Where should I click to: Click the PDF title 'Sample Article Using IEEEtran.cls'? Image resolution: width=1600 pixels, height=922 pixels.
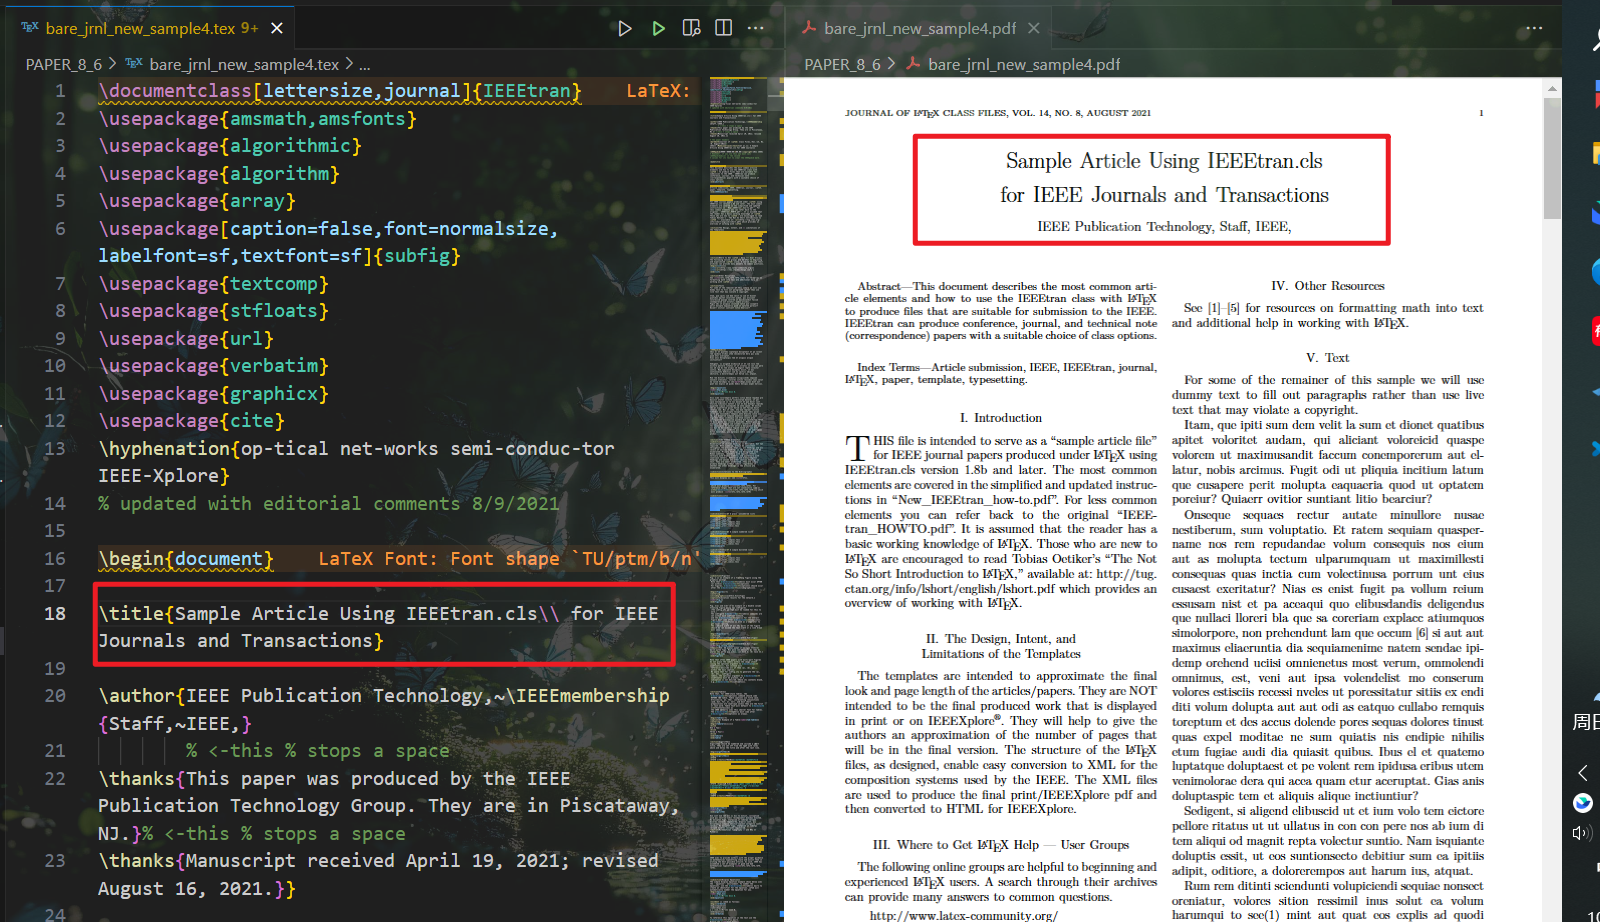coord(1164,161)
